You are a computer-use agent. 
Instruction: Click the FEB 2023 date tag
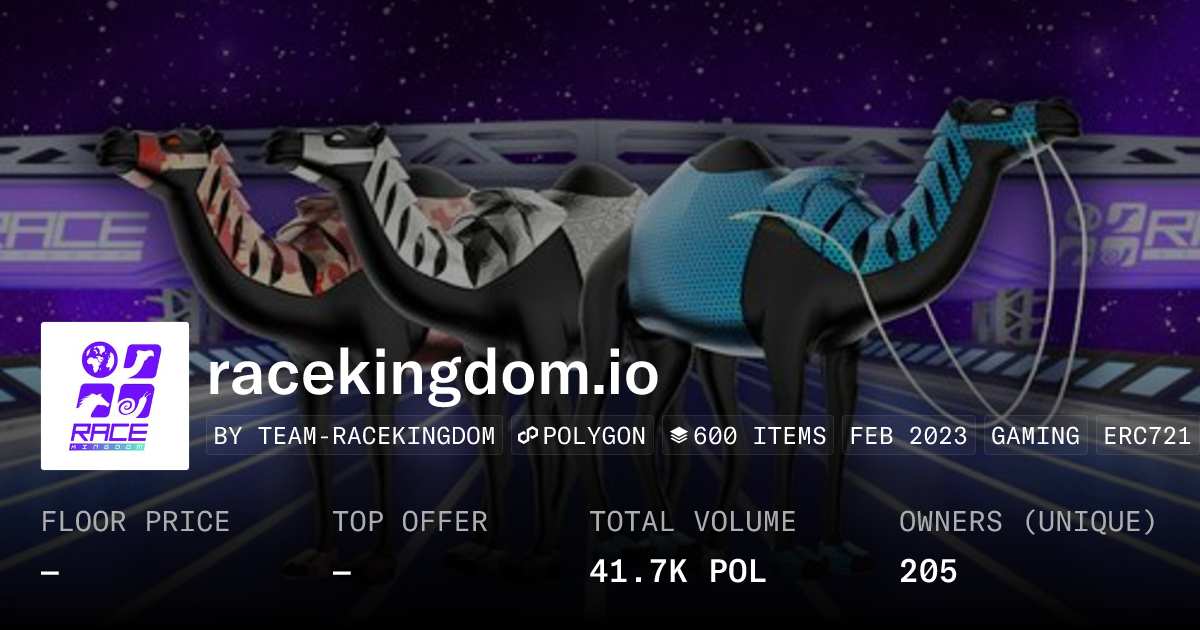(909, 436)
